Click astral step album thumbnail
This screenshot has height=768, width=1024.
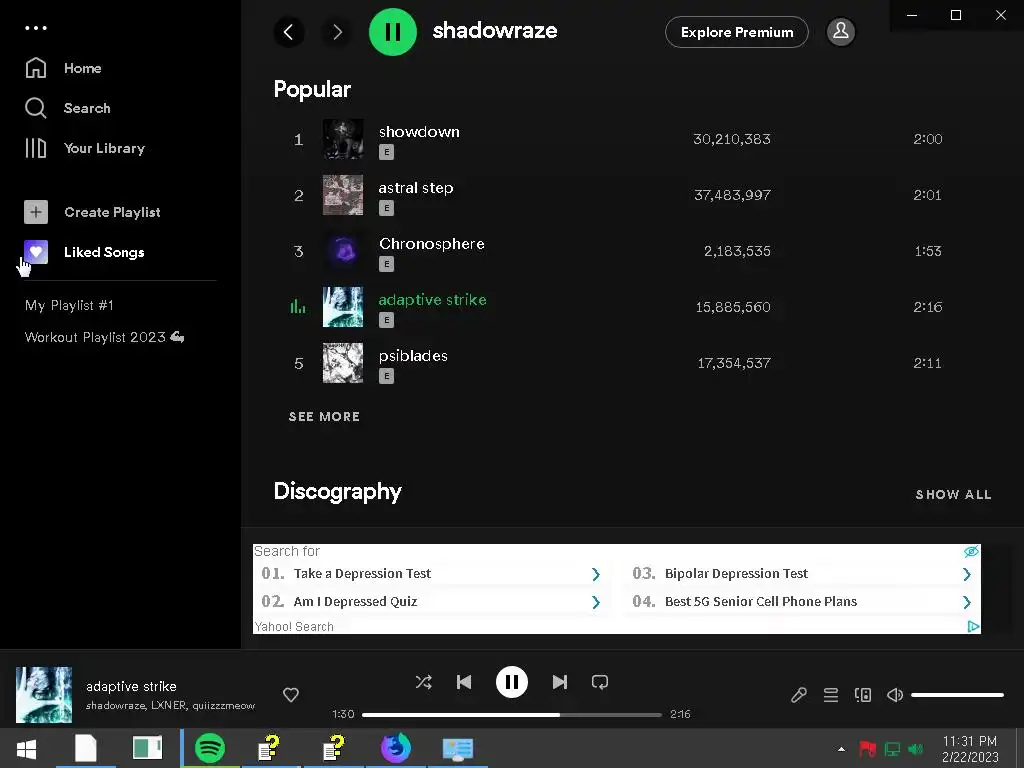(343, 195)
